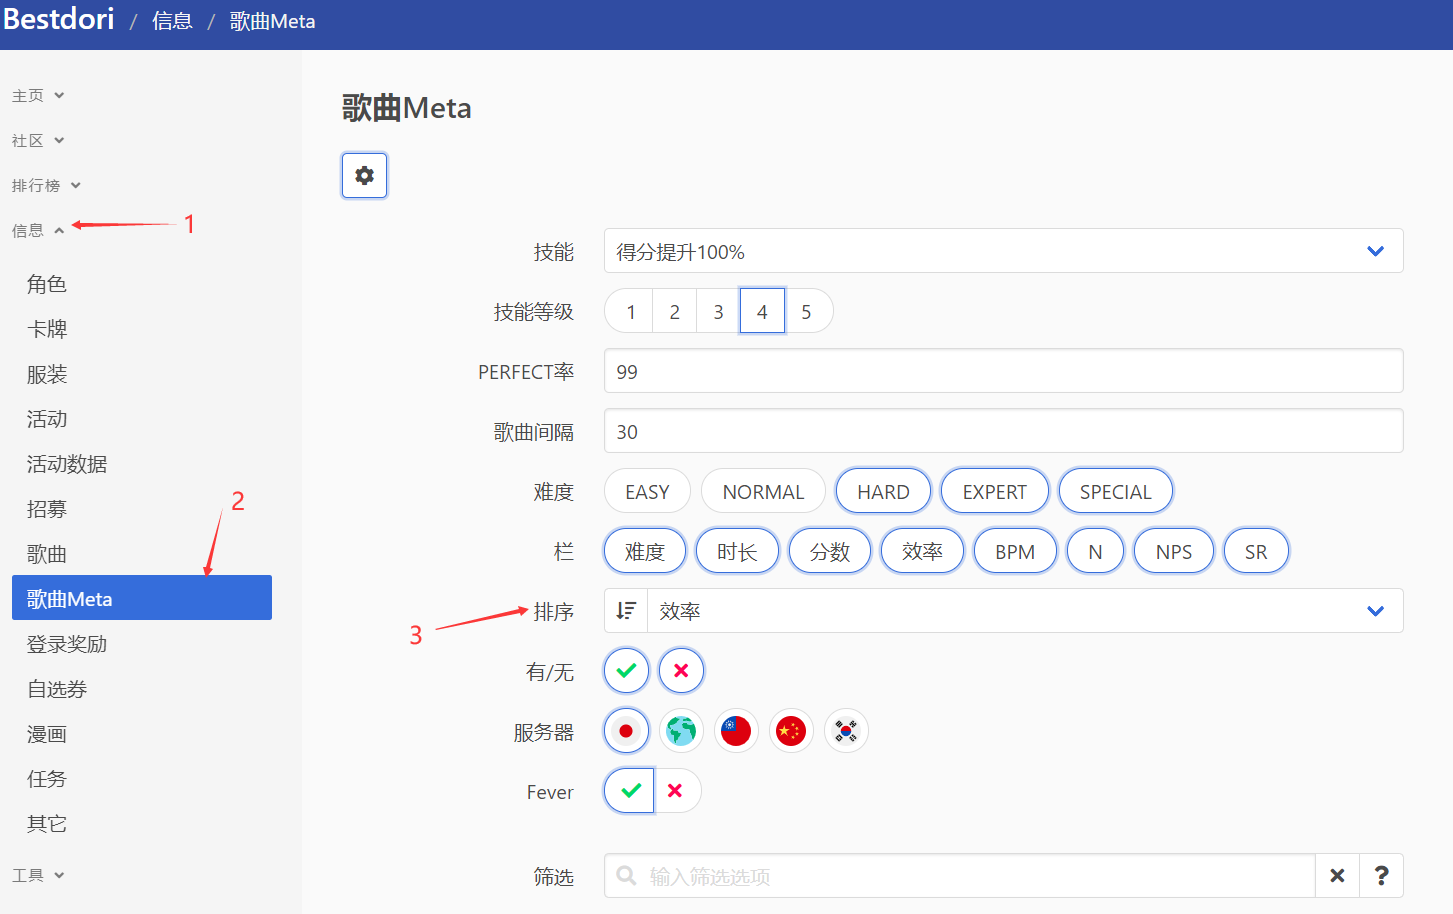The height and width of the screenshot is (914, 1453).
Task: Click the magnifier icon in 筛选 field
Action: tap(627, 876)
